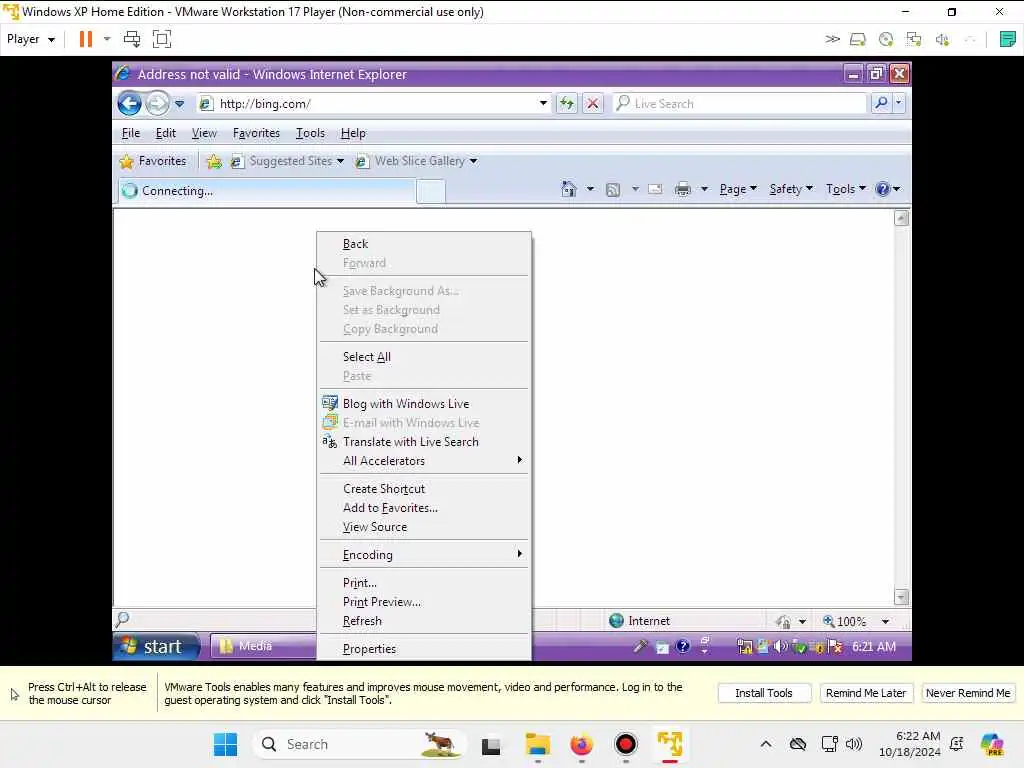The width and height of the screenshot is (1024, 768).
Task: Open the Help menu
Action: [x=353, y=133]
